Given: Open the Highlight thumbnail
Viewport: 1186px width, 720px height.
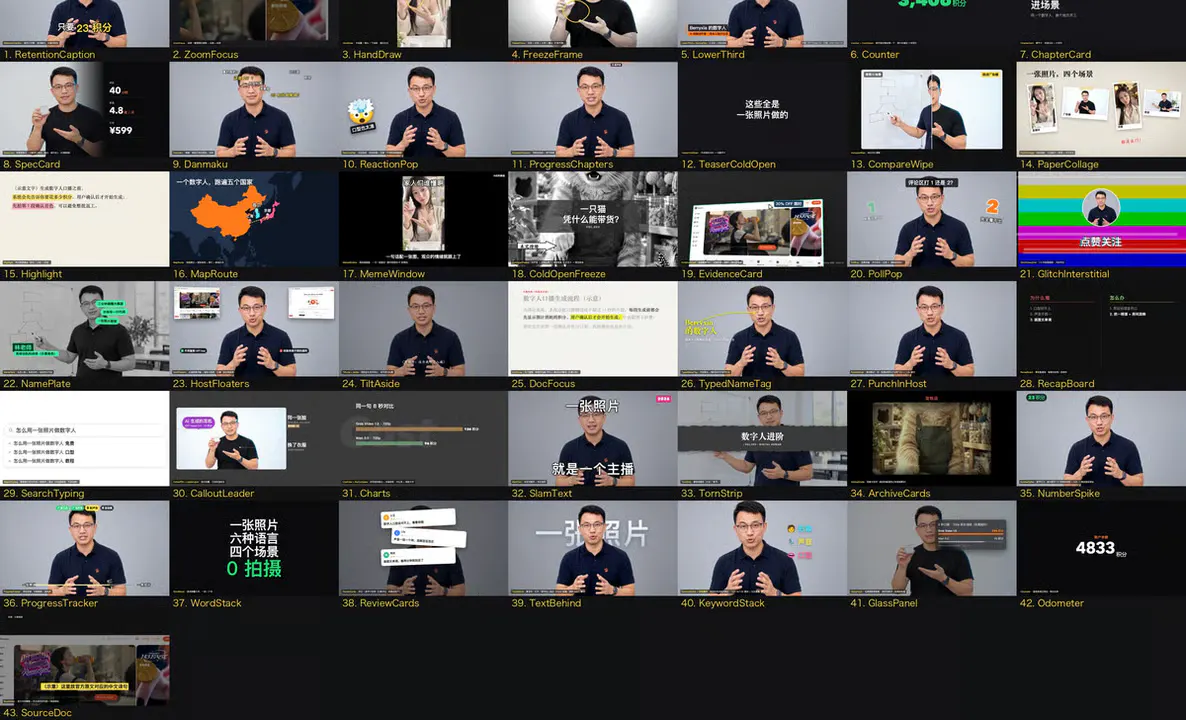Looking at the screenshot, I should pyautogui.click(x=85, y=219).
